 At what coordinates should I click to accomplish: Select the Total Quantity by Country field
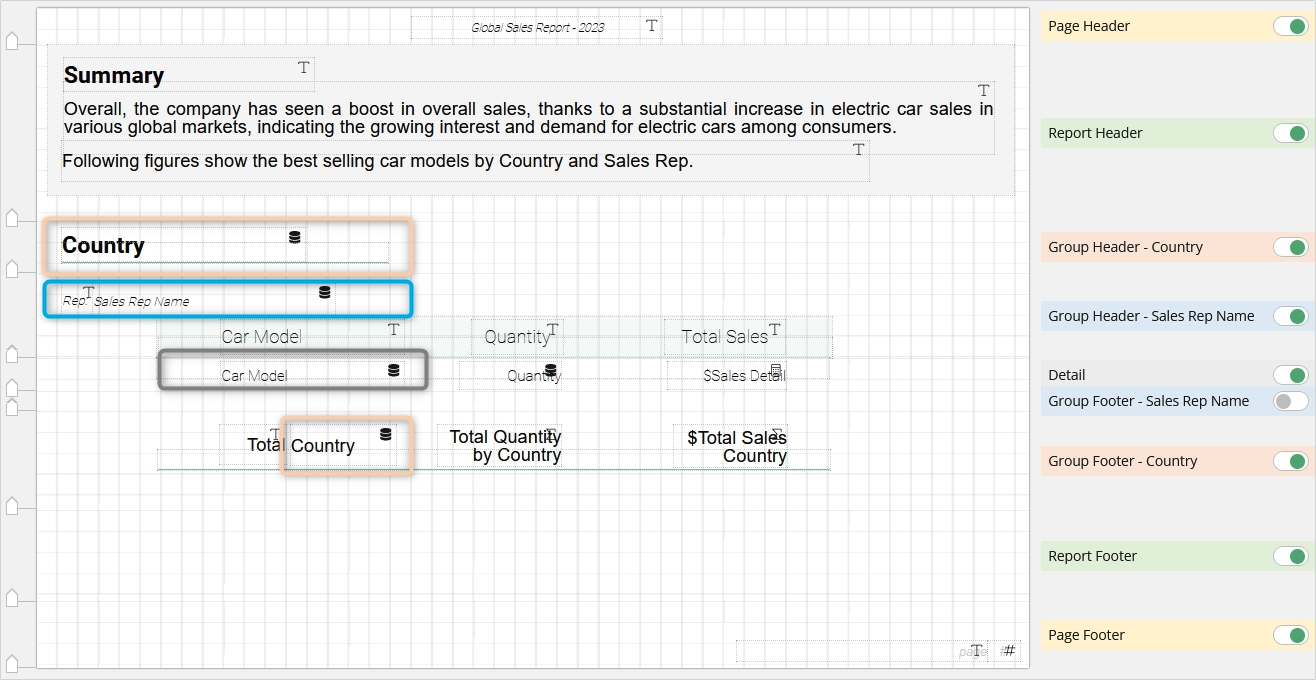coord(499,446)
